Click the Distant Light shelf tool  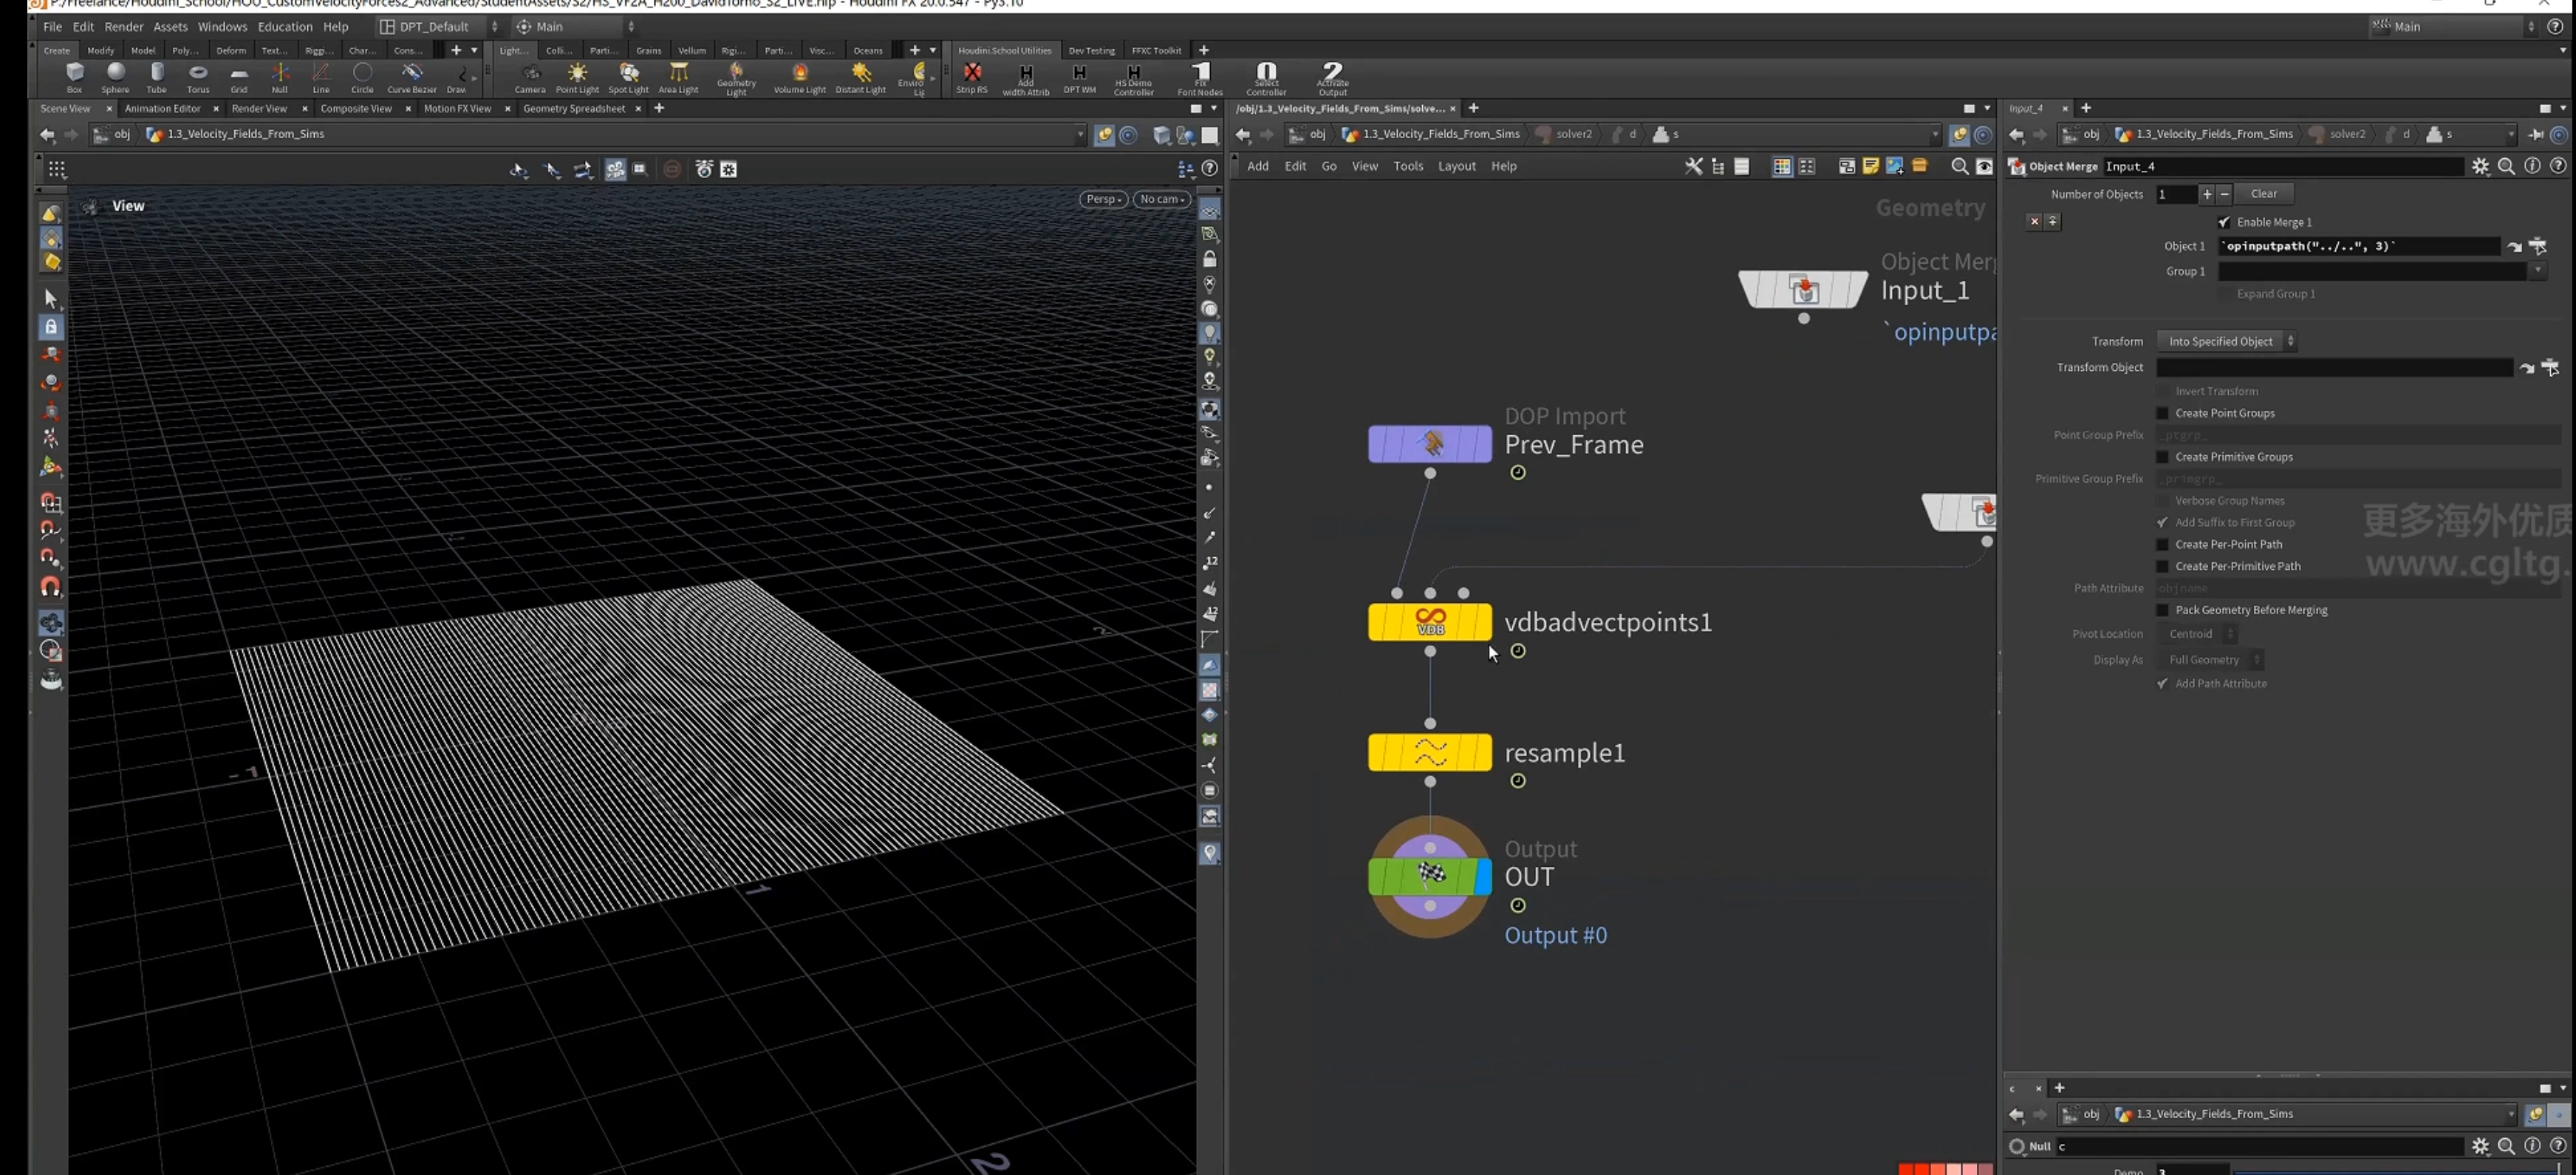860,77
